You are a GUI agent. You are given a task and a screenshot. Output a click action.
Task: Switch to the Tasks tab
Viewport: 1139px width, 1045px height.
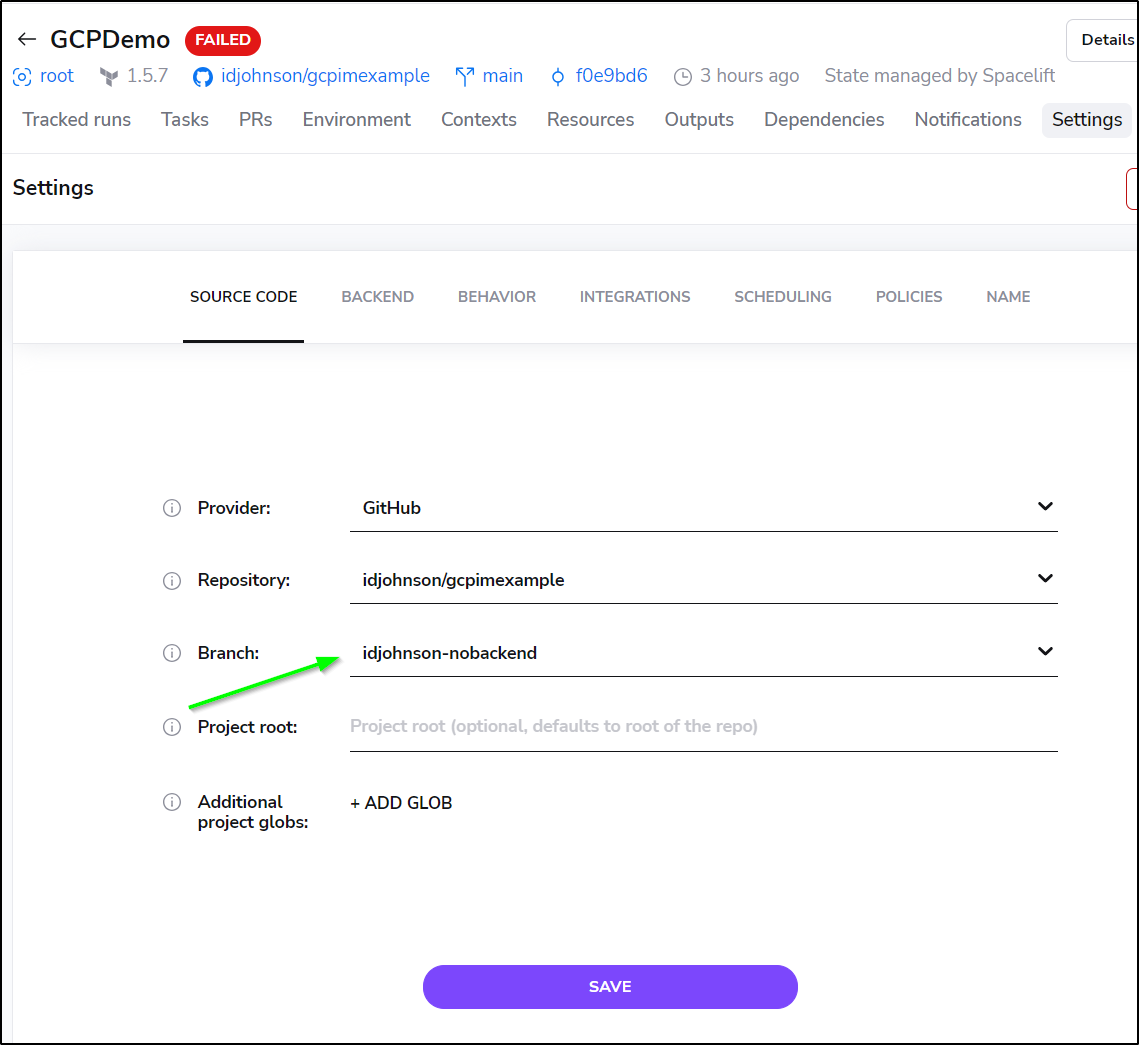[x=185, y=120]
